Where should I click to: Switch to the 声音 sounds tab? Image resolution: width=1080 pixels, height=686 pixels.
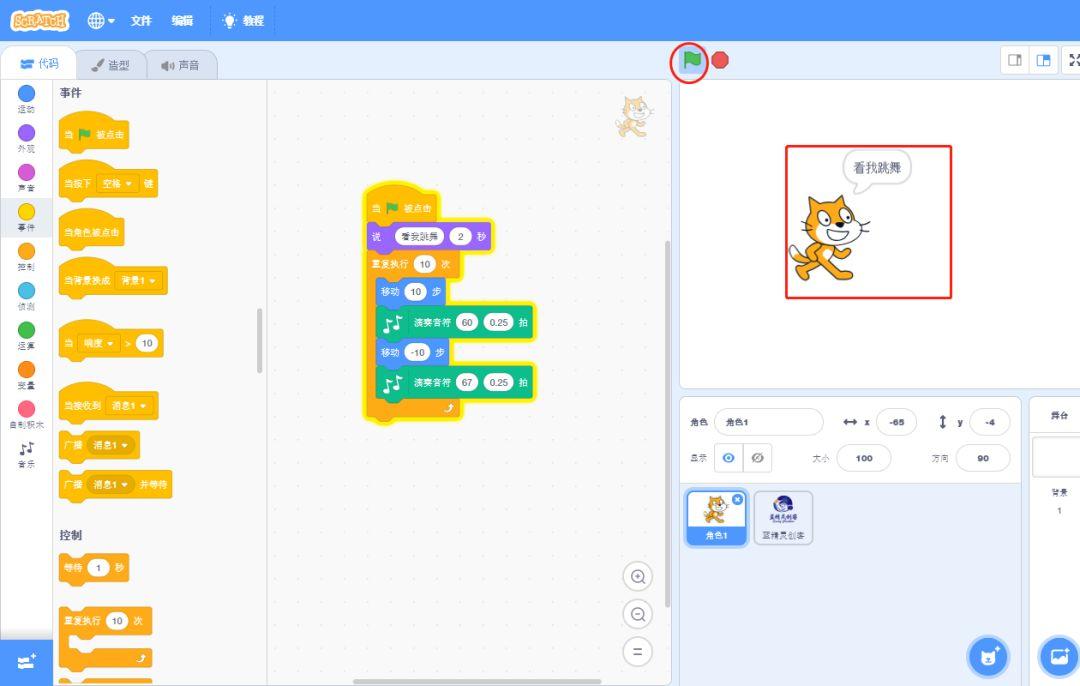click(181, 65)
